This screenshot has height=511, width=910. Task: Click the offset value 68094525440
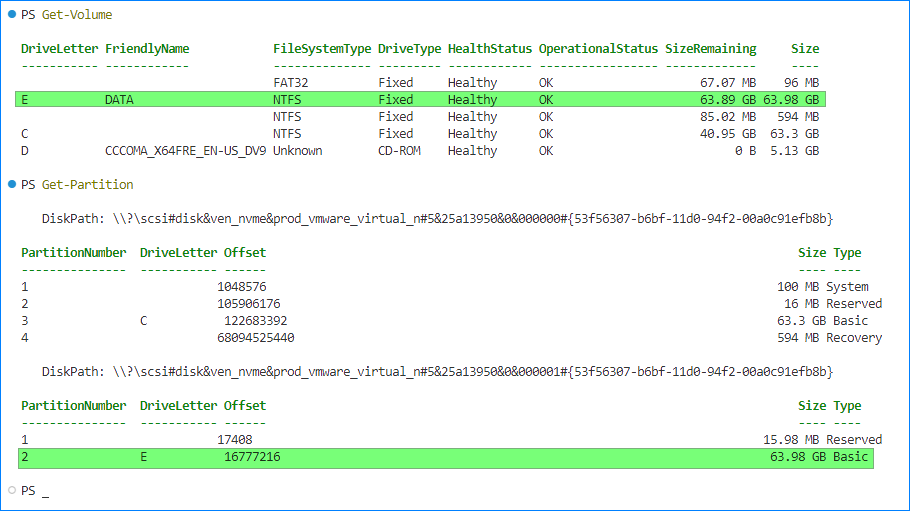pyautogui.click(x=256, y=338)
